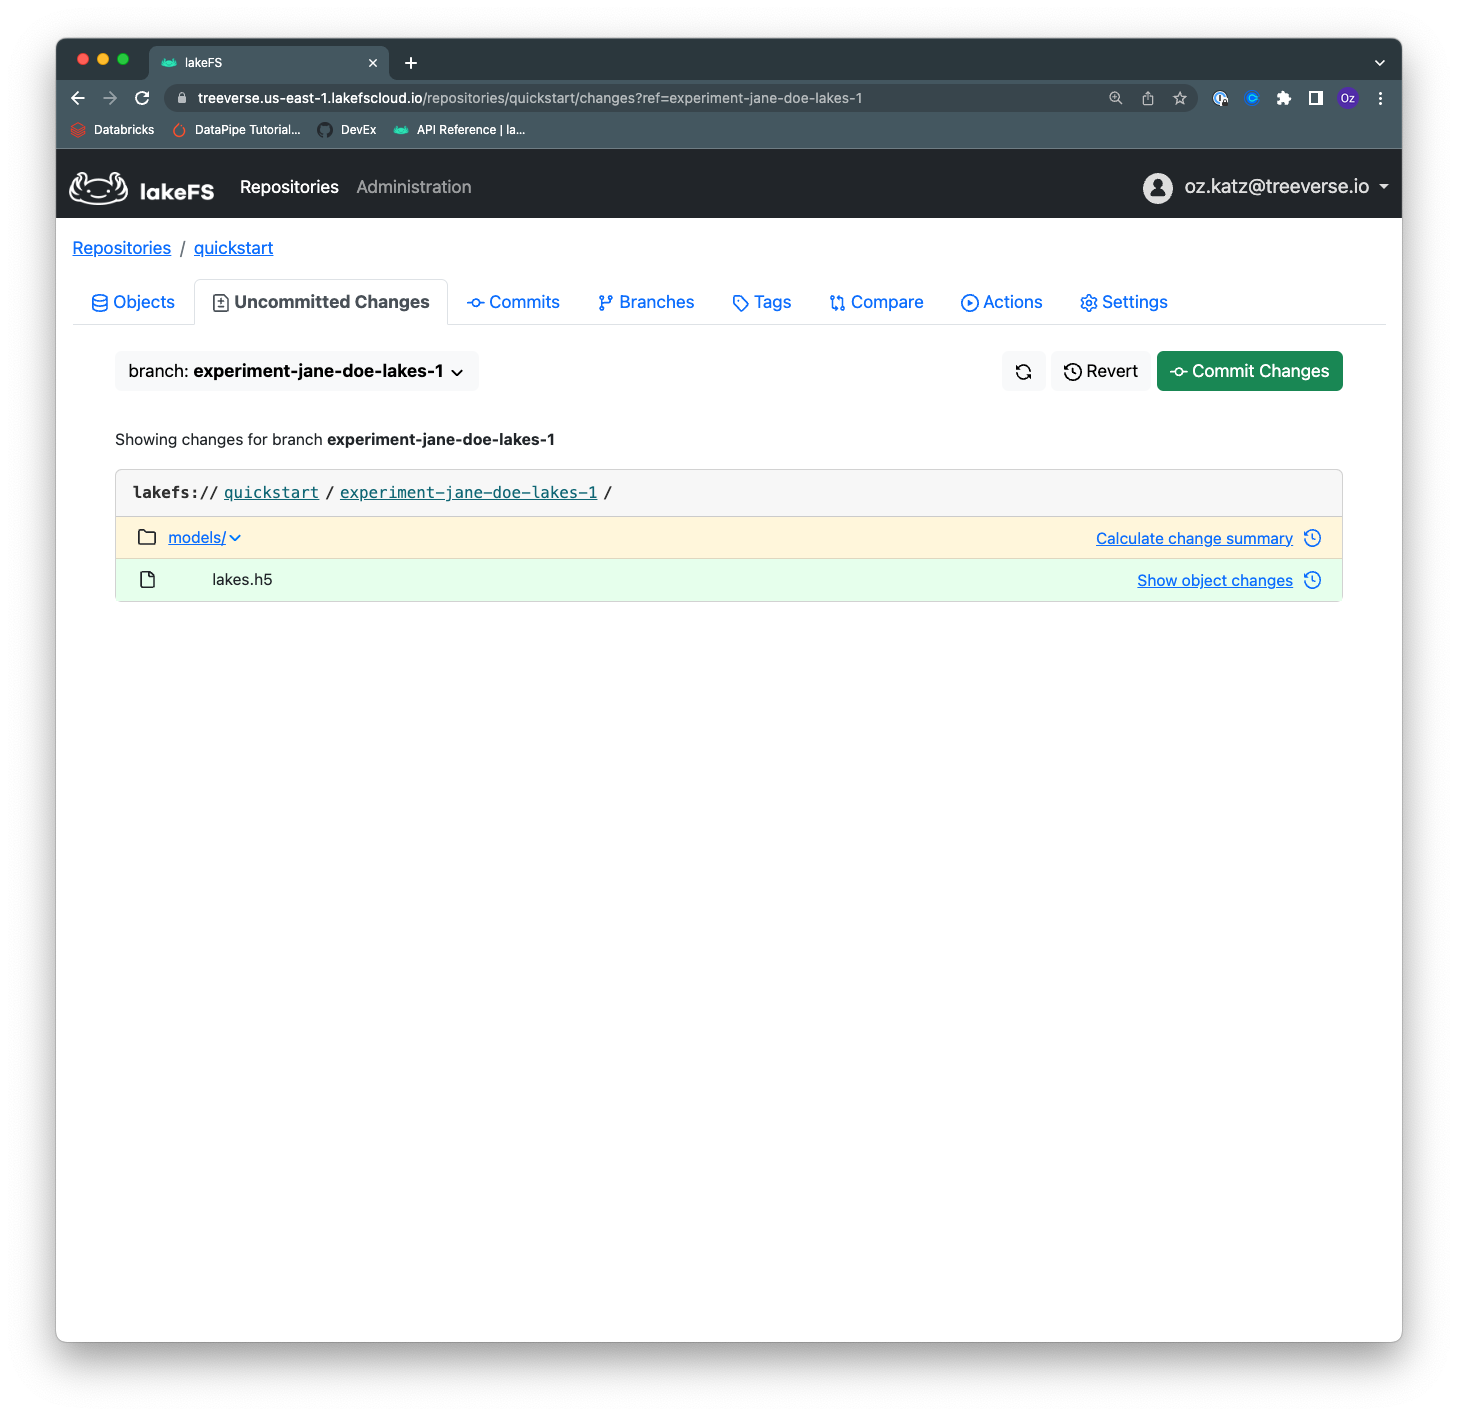
Task: Collapse the models/ folder chevron
Action: [x=235, y=538]
